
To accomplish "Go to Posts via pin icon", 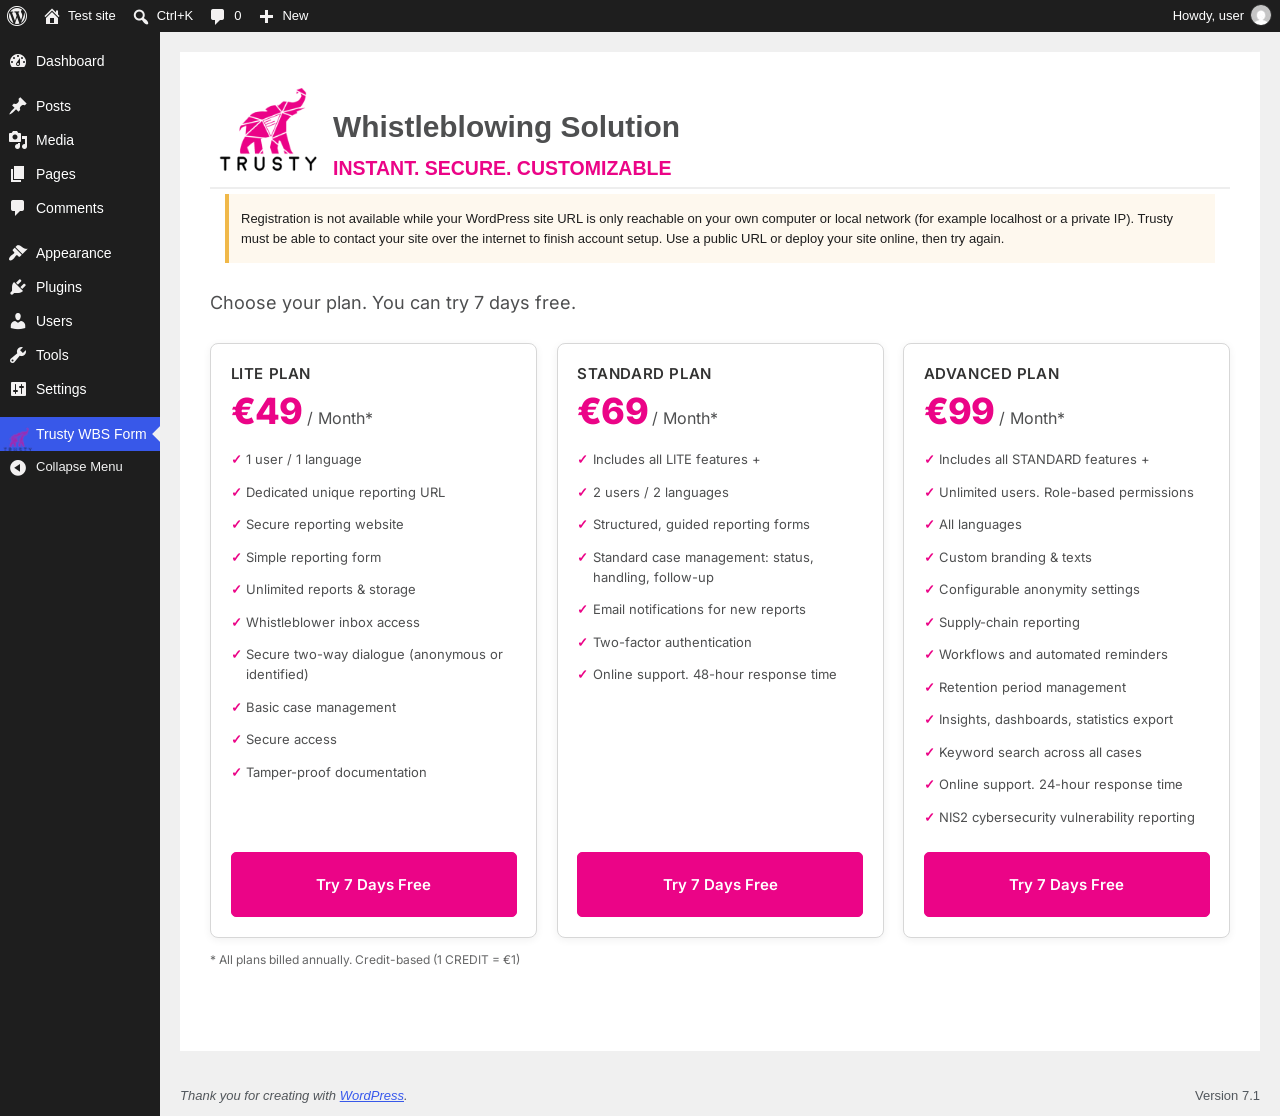I will 18,106.
